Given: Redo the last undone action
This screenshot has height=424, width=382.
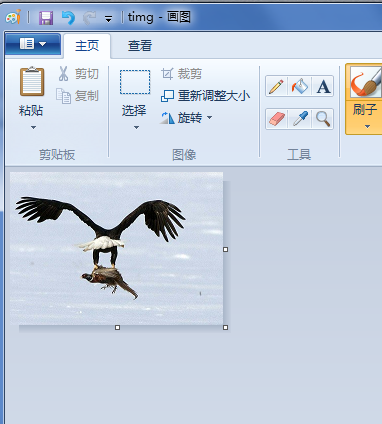Looking at the screenshot, I should point(89,18).
